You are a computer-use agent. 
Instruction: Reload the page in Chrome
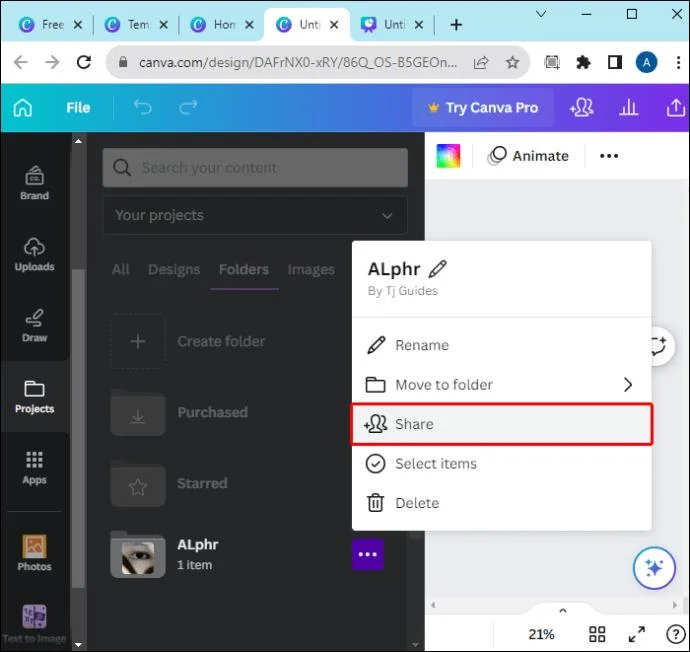[x=84, y=62]
